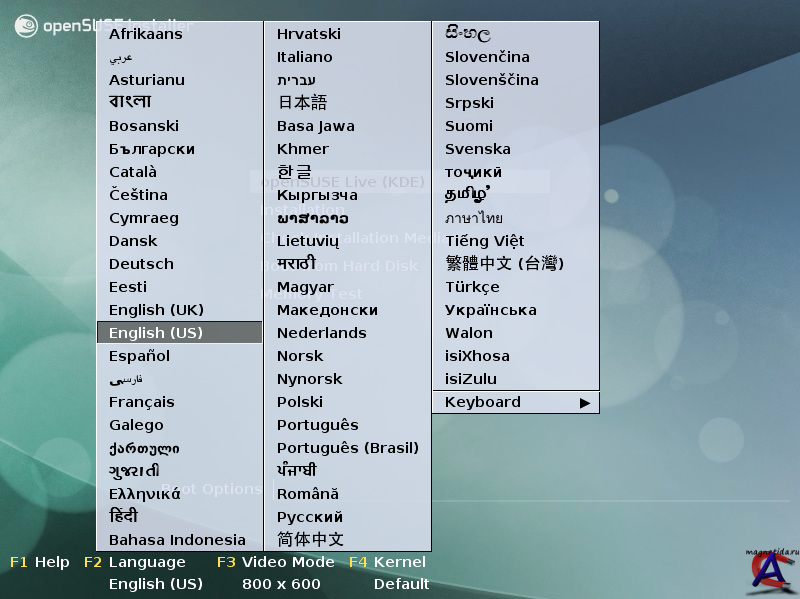Image resolution: width=800 pixels, height=599 pixels.
Task: Open F4 Kernel options
Action: tap(388, 562)
